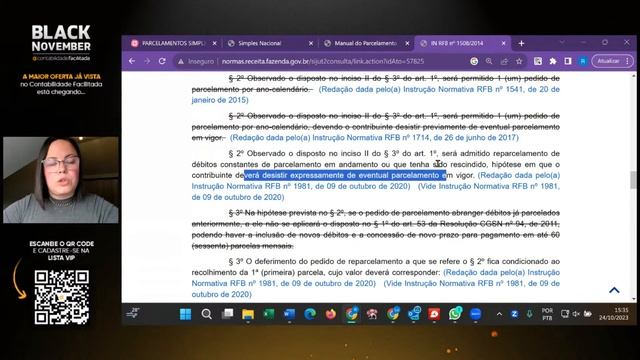Close the Simples Nacional tab
This screenshot has height=360, width=640.
coord(311,43)
